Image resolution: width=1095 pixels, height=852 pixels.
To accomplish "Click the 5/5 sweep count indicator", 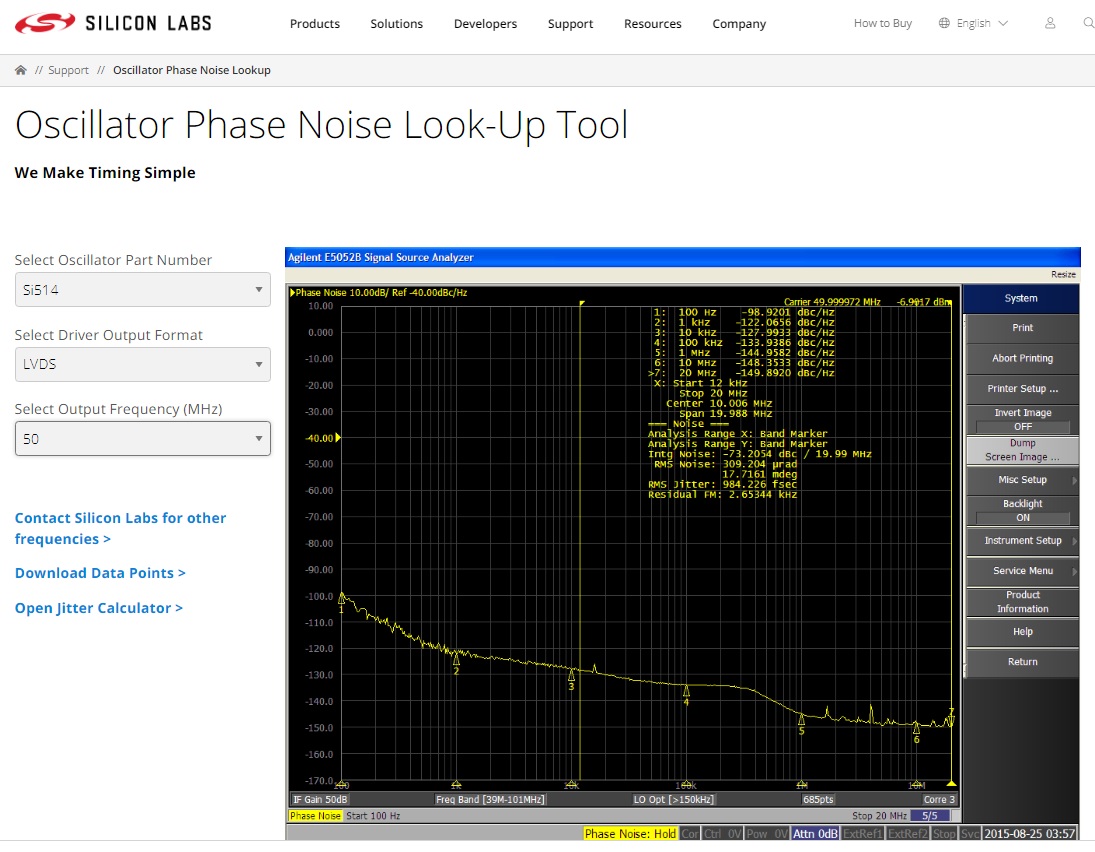I will 929,816.
